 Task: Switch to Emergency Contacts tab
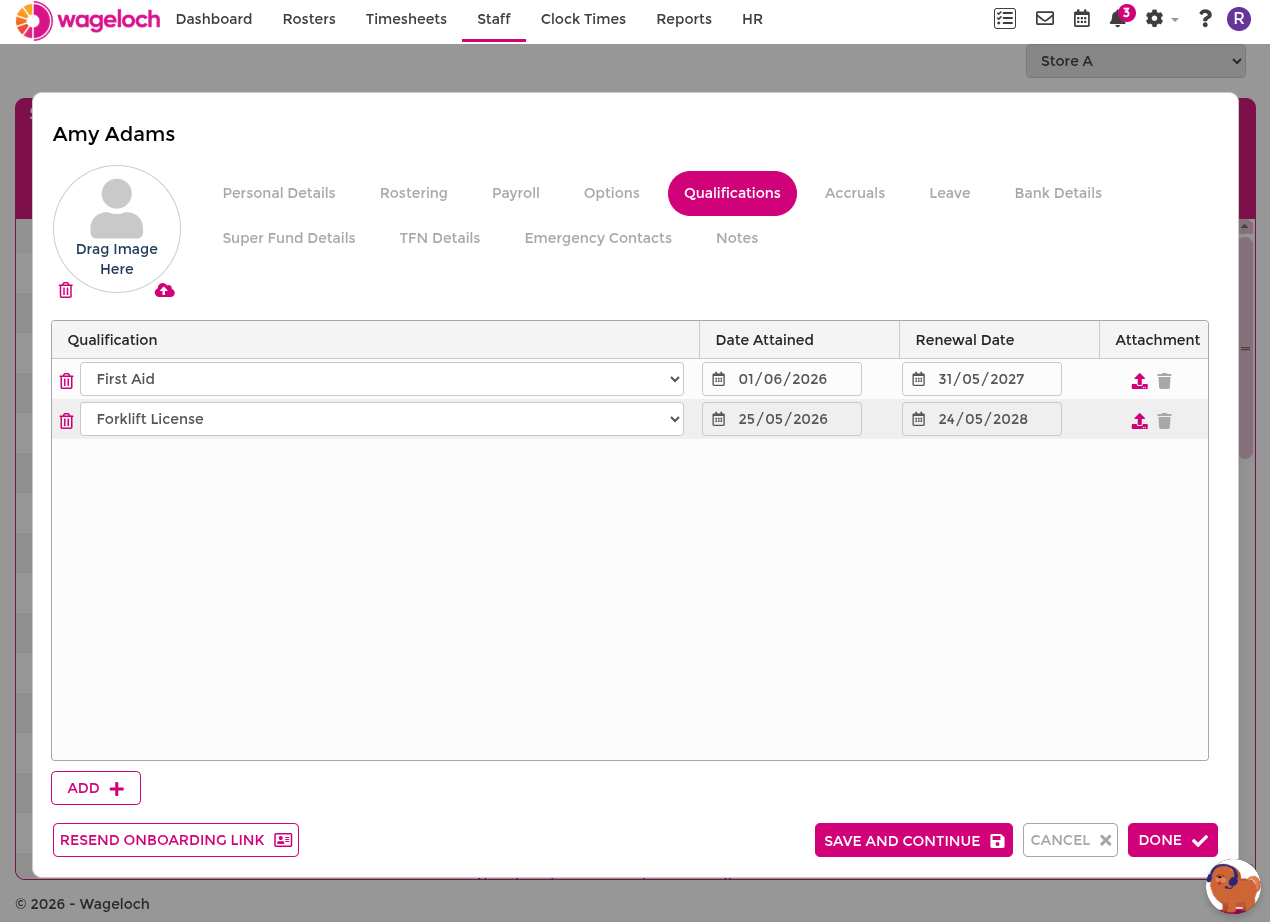point(598,238)
